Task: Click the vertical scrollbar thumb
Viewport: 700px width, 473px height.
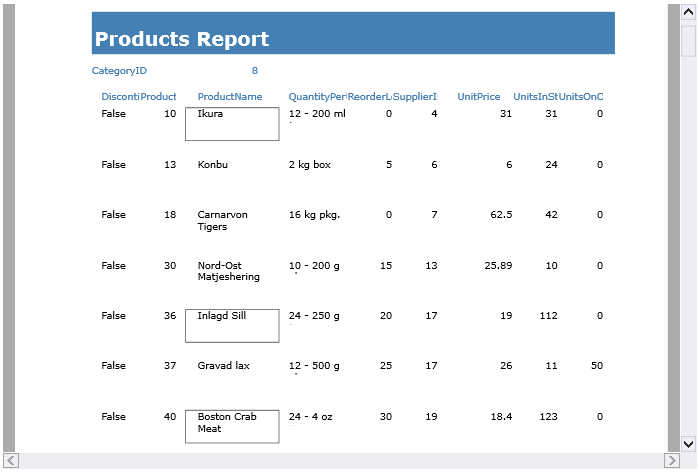Action: 688,42
